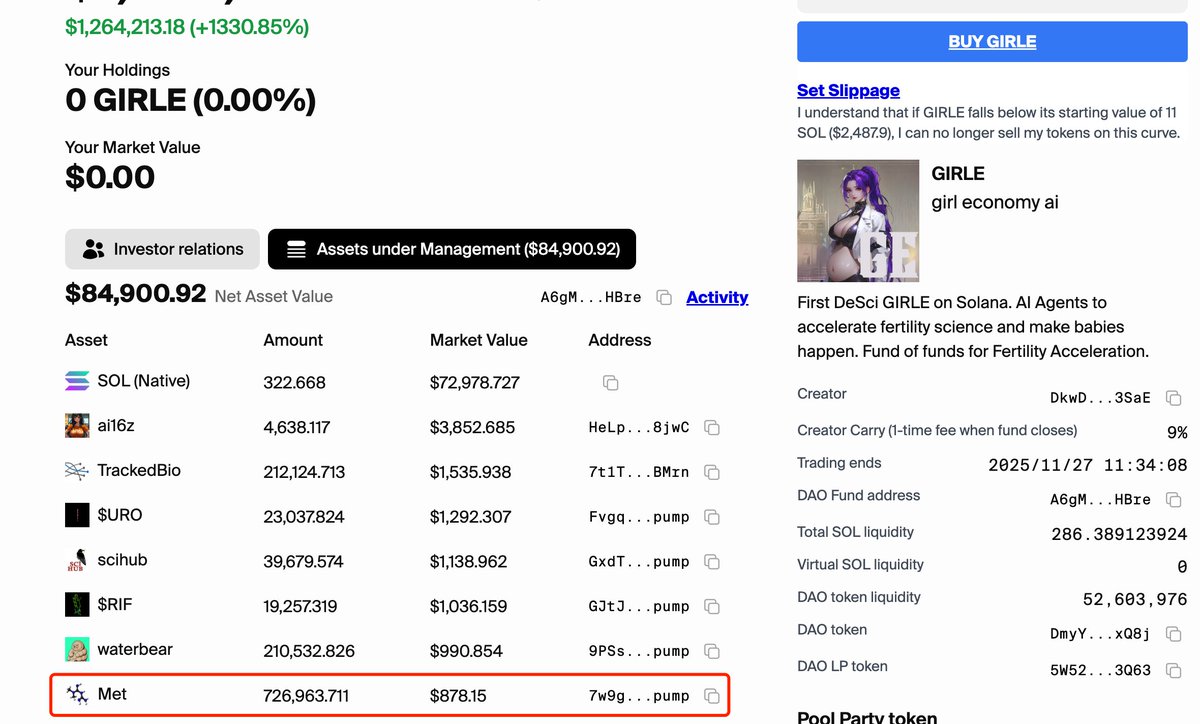Copy the scihub address GxdT...pump

click(712, 562)
